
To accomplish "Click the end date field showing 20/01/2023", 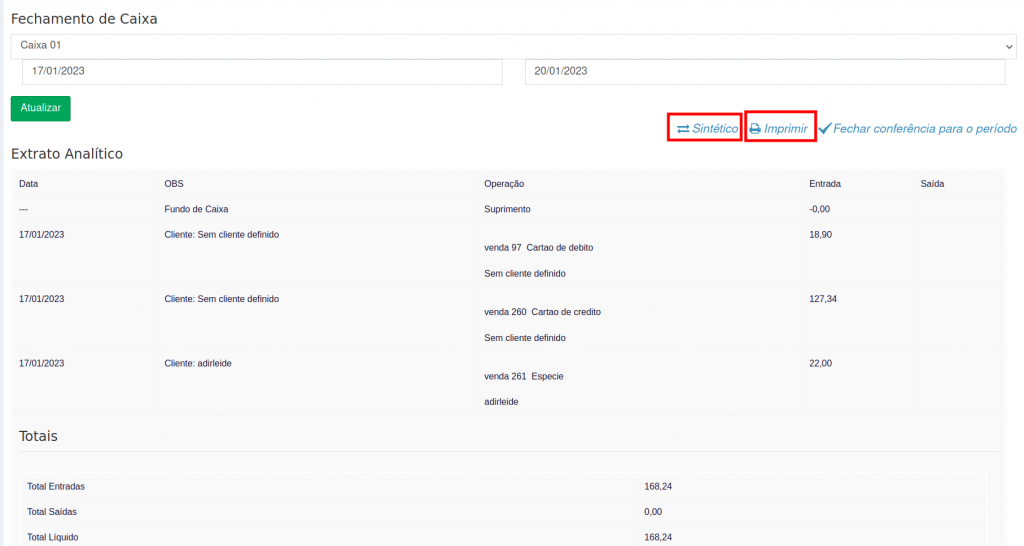I will pos(764,72).
